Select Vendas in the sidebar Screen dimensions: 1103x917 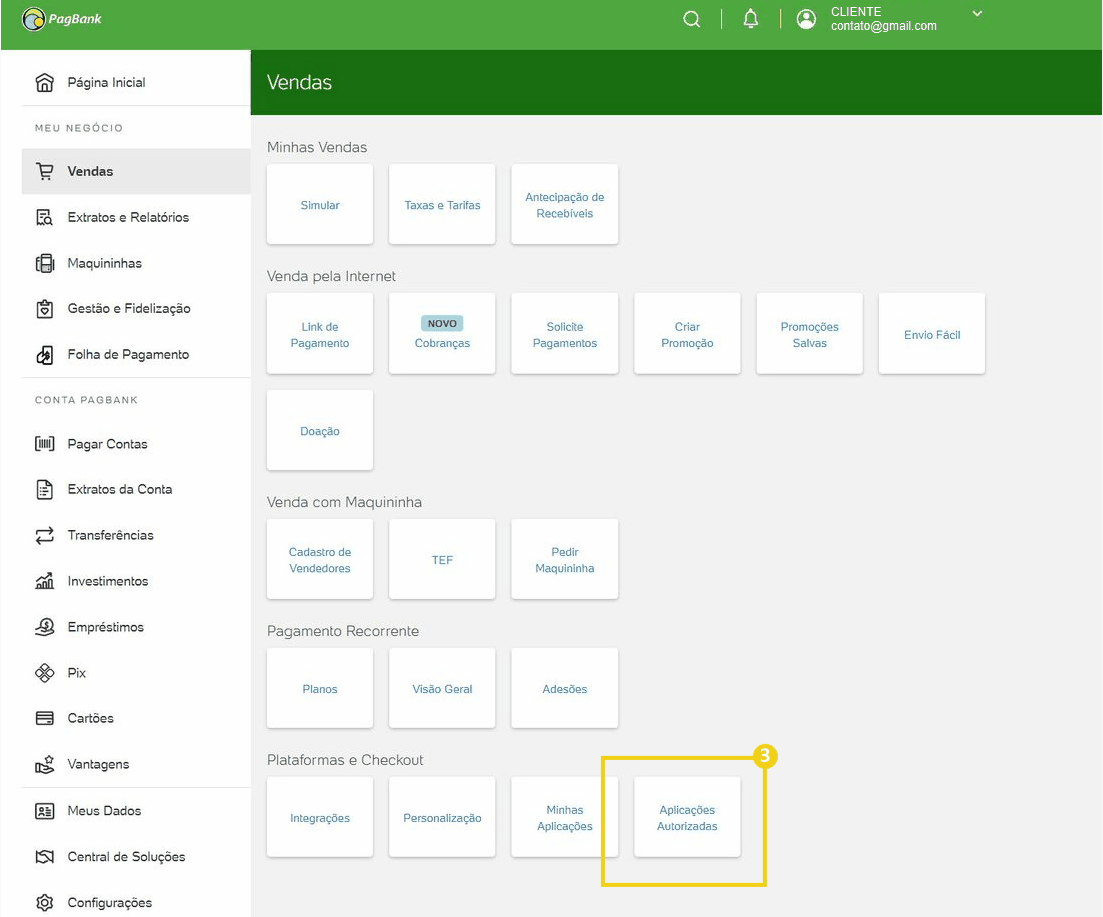pyautogui.click(x=136, y=171)
